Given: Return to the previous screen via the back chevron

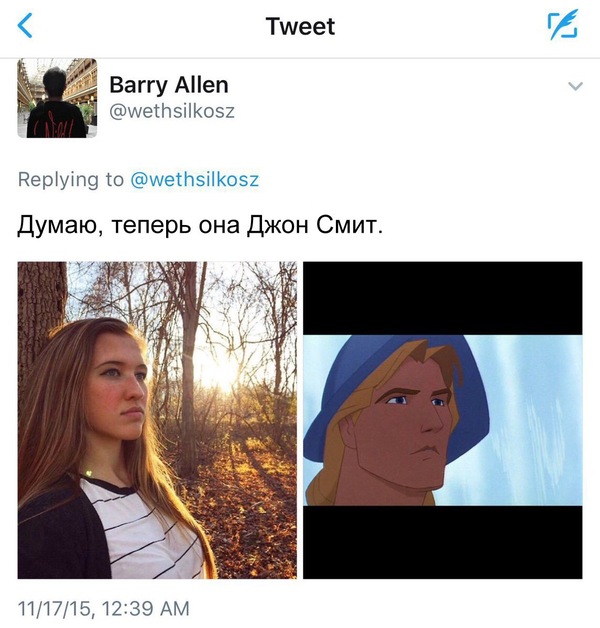Looking at the screenshot, I should [25, 26].
